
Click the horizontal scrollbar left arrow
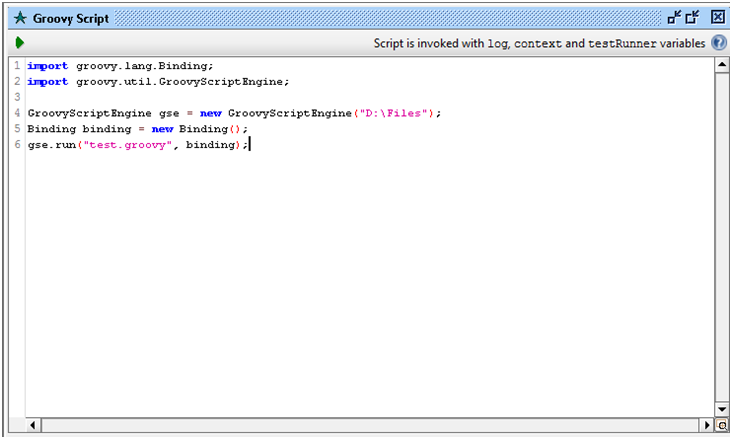click(33, 425)
